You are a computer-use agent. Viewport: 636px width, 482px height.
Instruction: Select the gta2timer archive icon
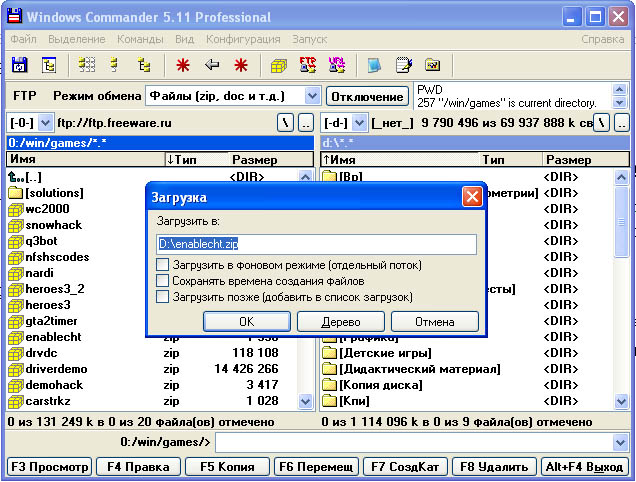(x=15, y=322)
